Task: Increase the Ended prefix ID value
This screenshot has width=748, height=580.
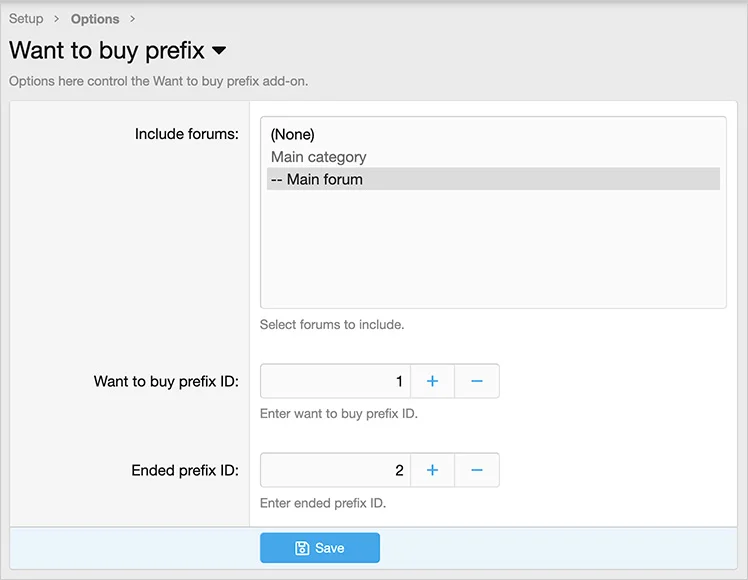Action: click(432, 470)
